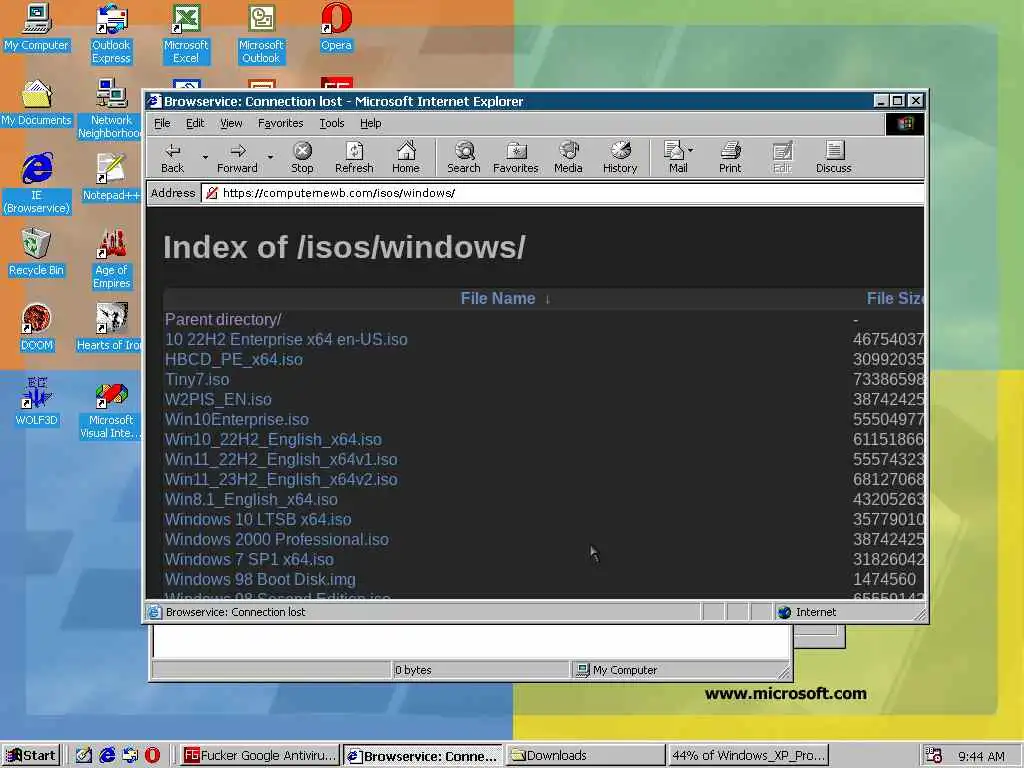Select the IE (Browservice) desktop icon

click(36, 184)
